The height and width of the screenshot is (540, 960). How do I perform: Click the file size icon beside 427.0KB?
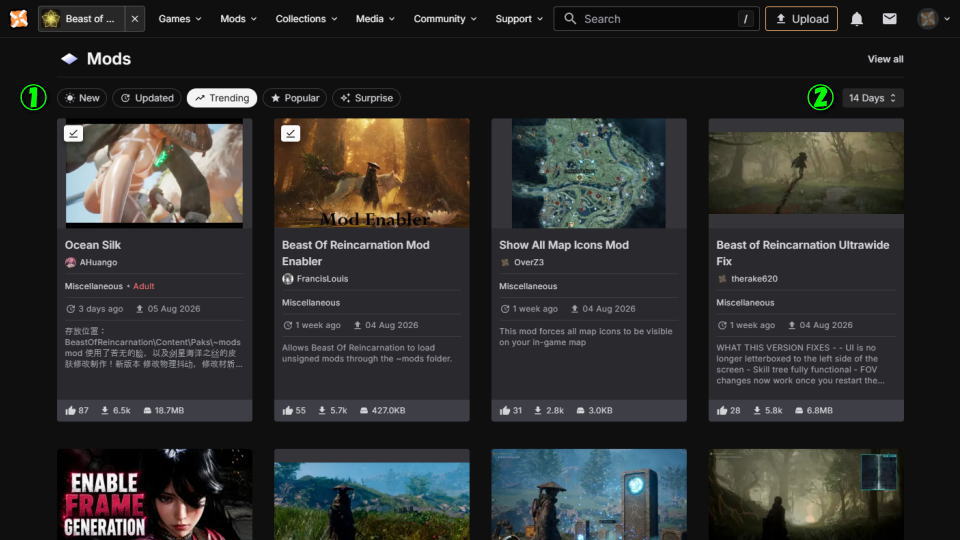(364, 410)
